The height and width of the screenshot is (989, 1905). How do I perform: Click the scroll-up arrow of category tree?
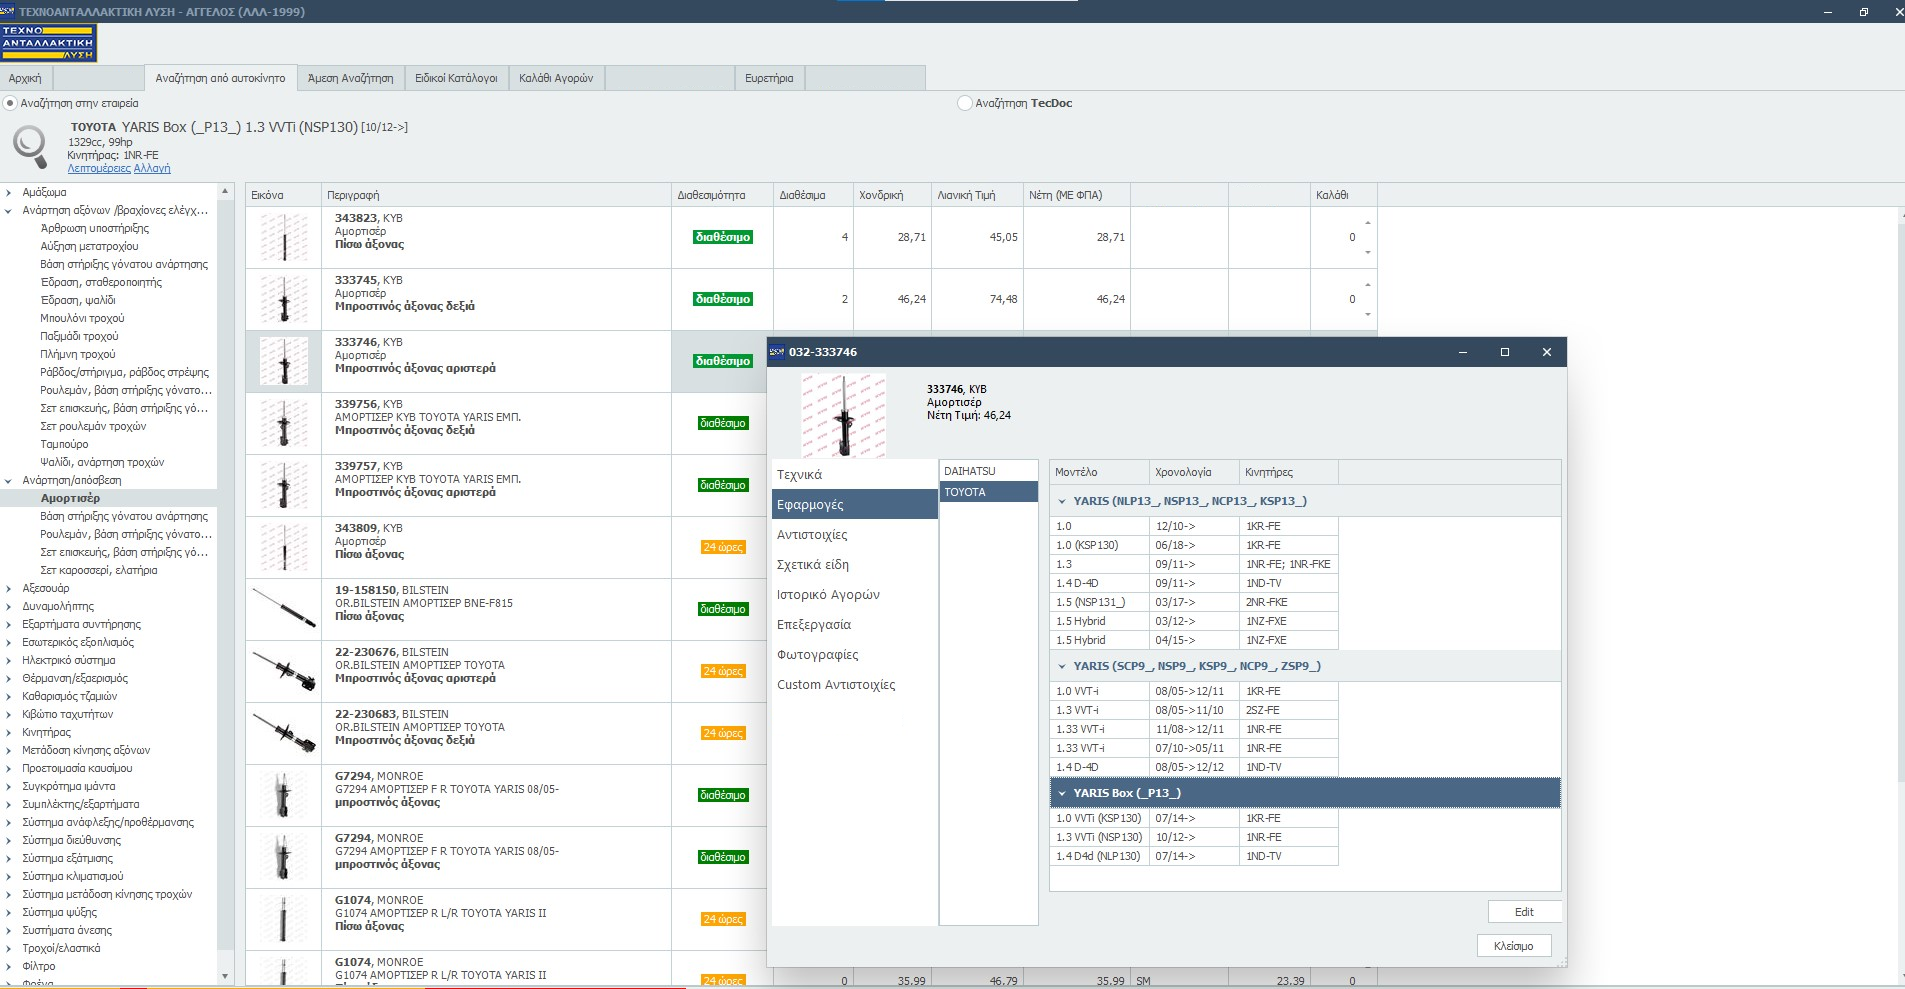[225, 191]
